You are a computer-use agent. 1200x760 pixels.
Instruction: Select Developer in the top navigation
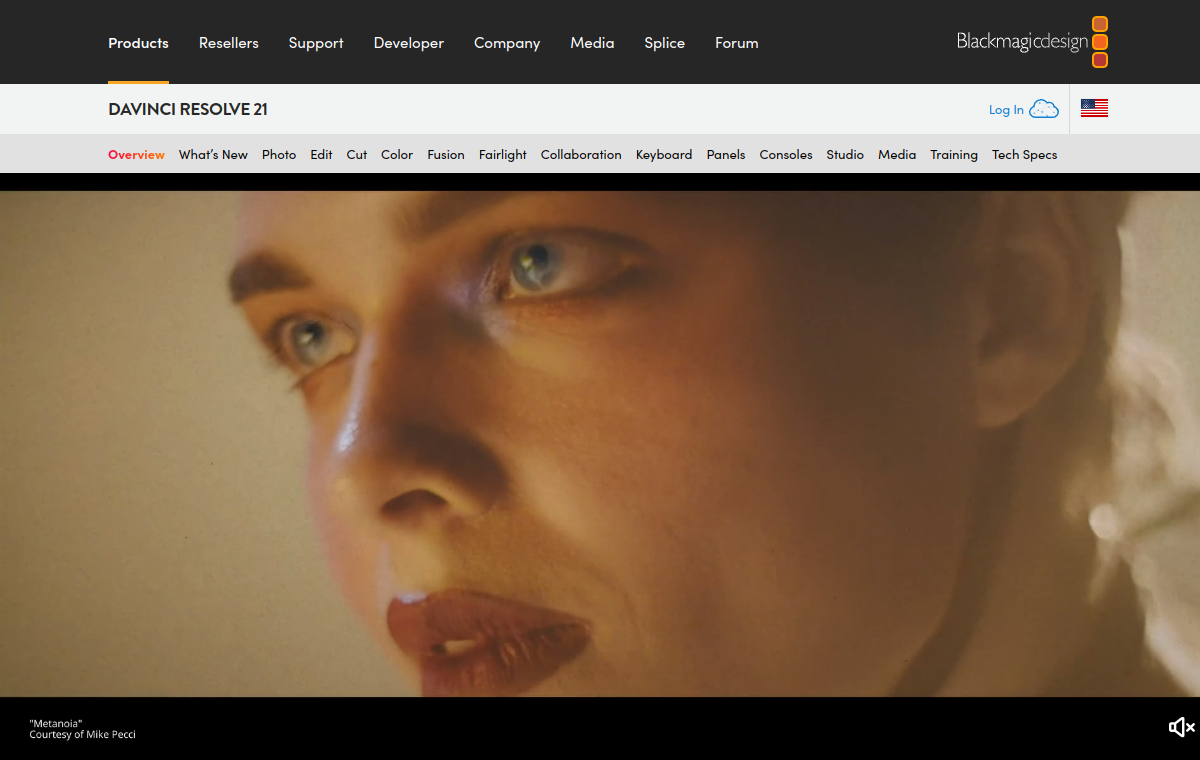tap(409, 43)
